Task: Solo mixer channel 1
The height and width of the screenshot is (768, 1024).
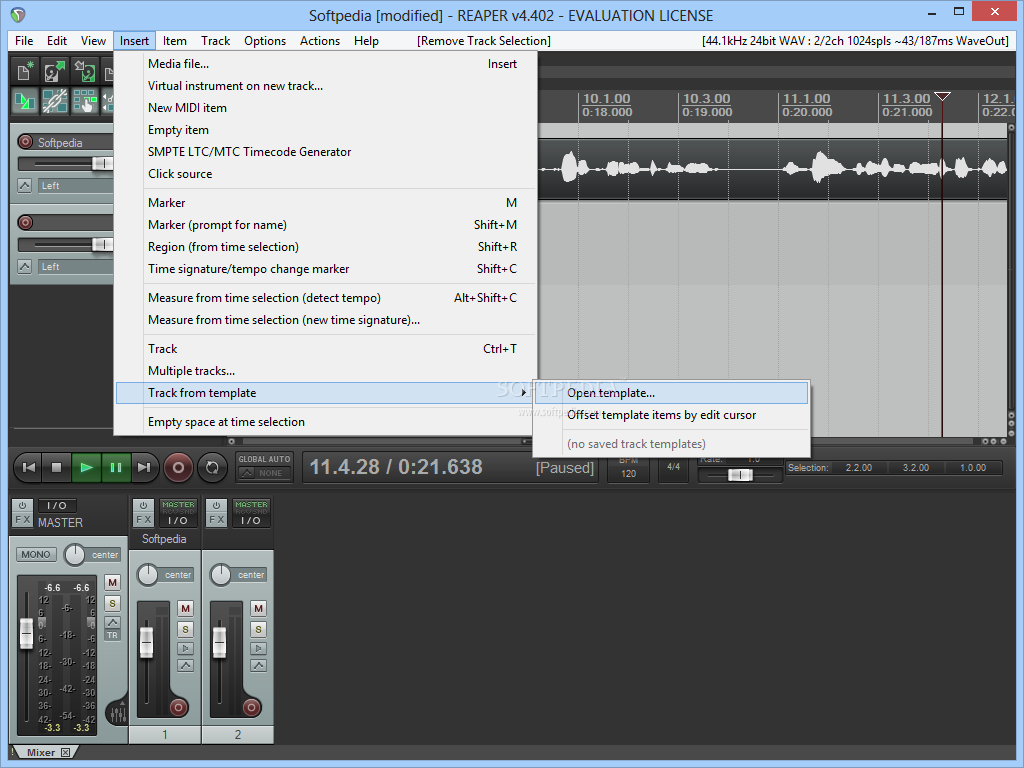Action: (x=185, y=630)
